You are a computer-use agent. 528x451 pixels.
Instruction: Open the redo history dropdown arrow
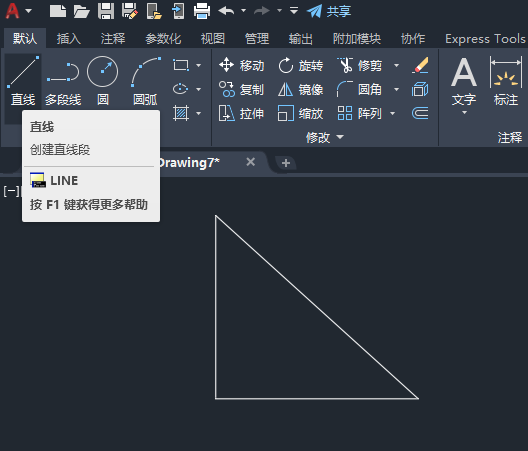(279, 11)
